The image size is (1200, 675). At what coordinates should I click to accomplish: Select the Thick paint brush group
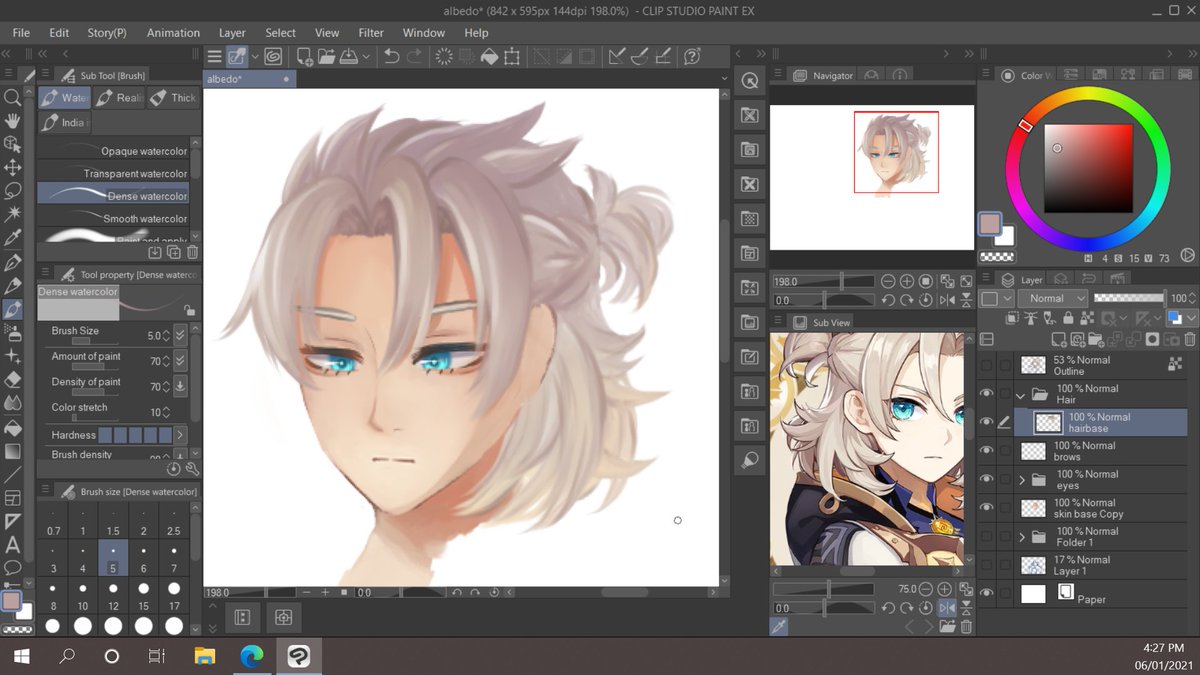coord(173,98)
